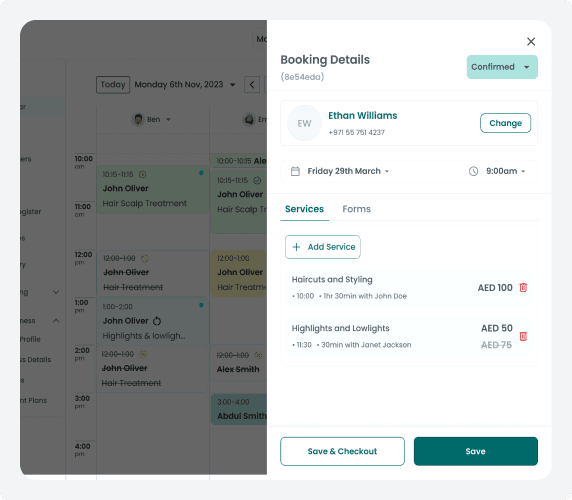
Task: Open Ben's 1:00-2:00 Highlights & lowlights appointment
Action: (x=152, y=322)
